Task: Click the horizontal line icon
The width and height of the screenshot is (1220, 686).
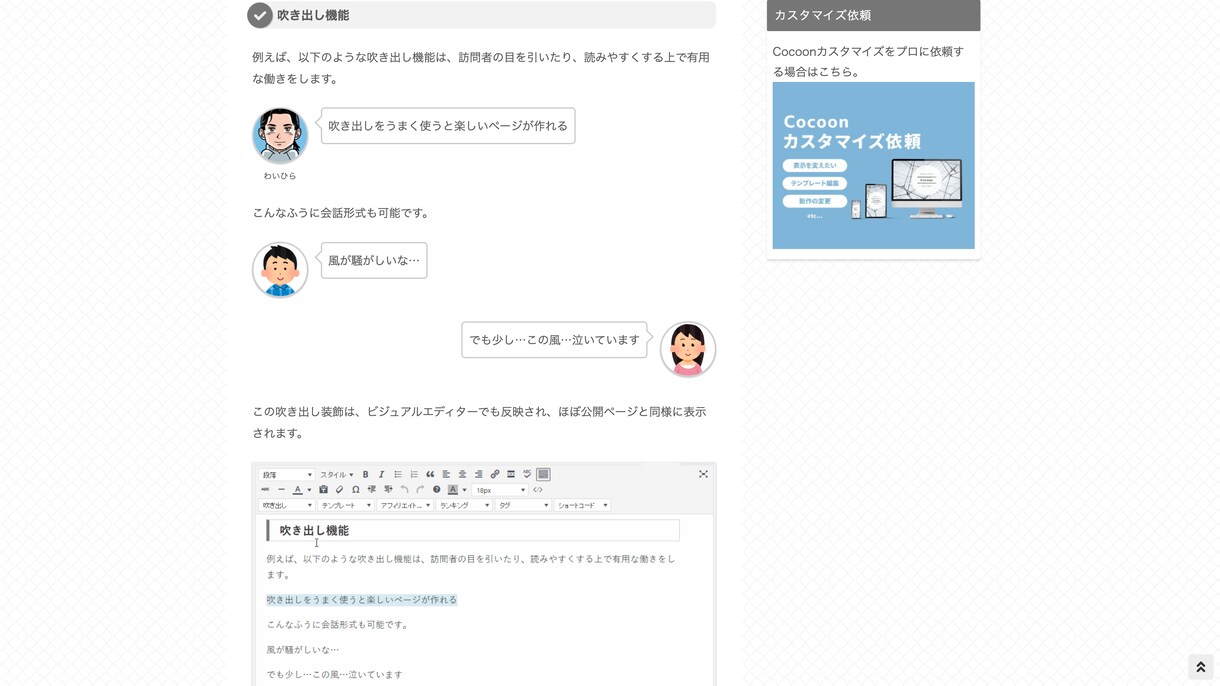Action: [x=281, y=490]
